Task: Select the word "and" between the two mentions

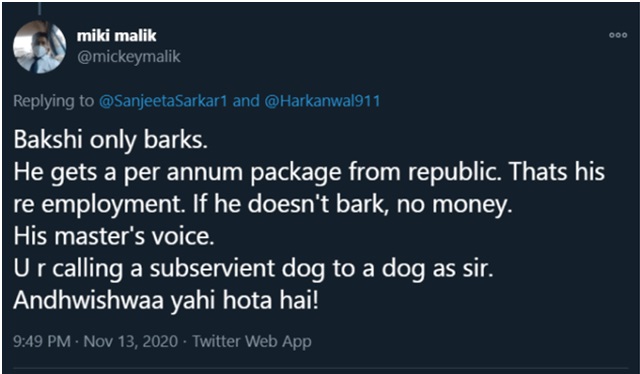Action: coord(246,101)
